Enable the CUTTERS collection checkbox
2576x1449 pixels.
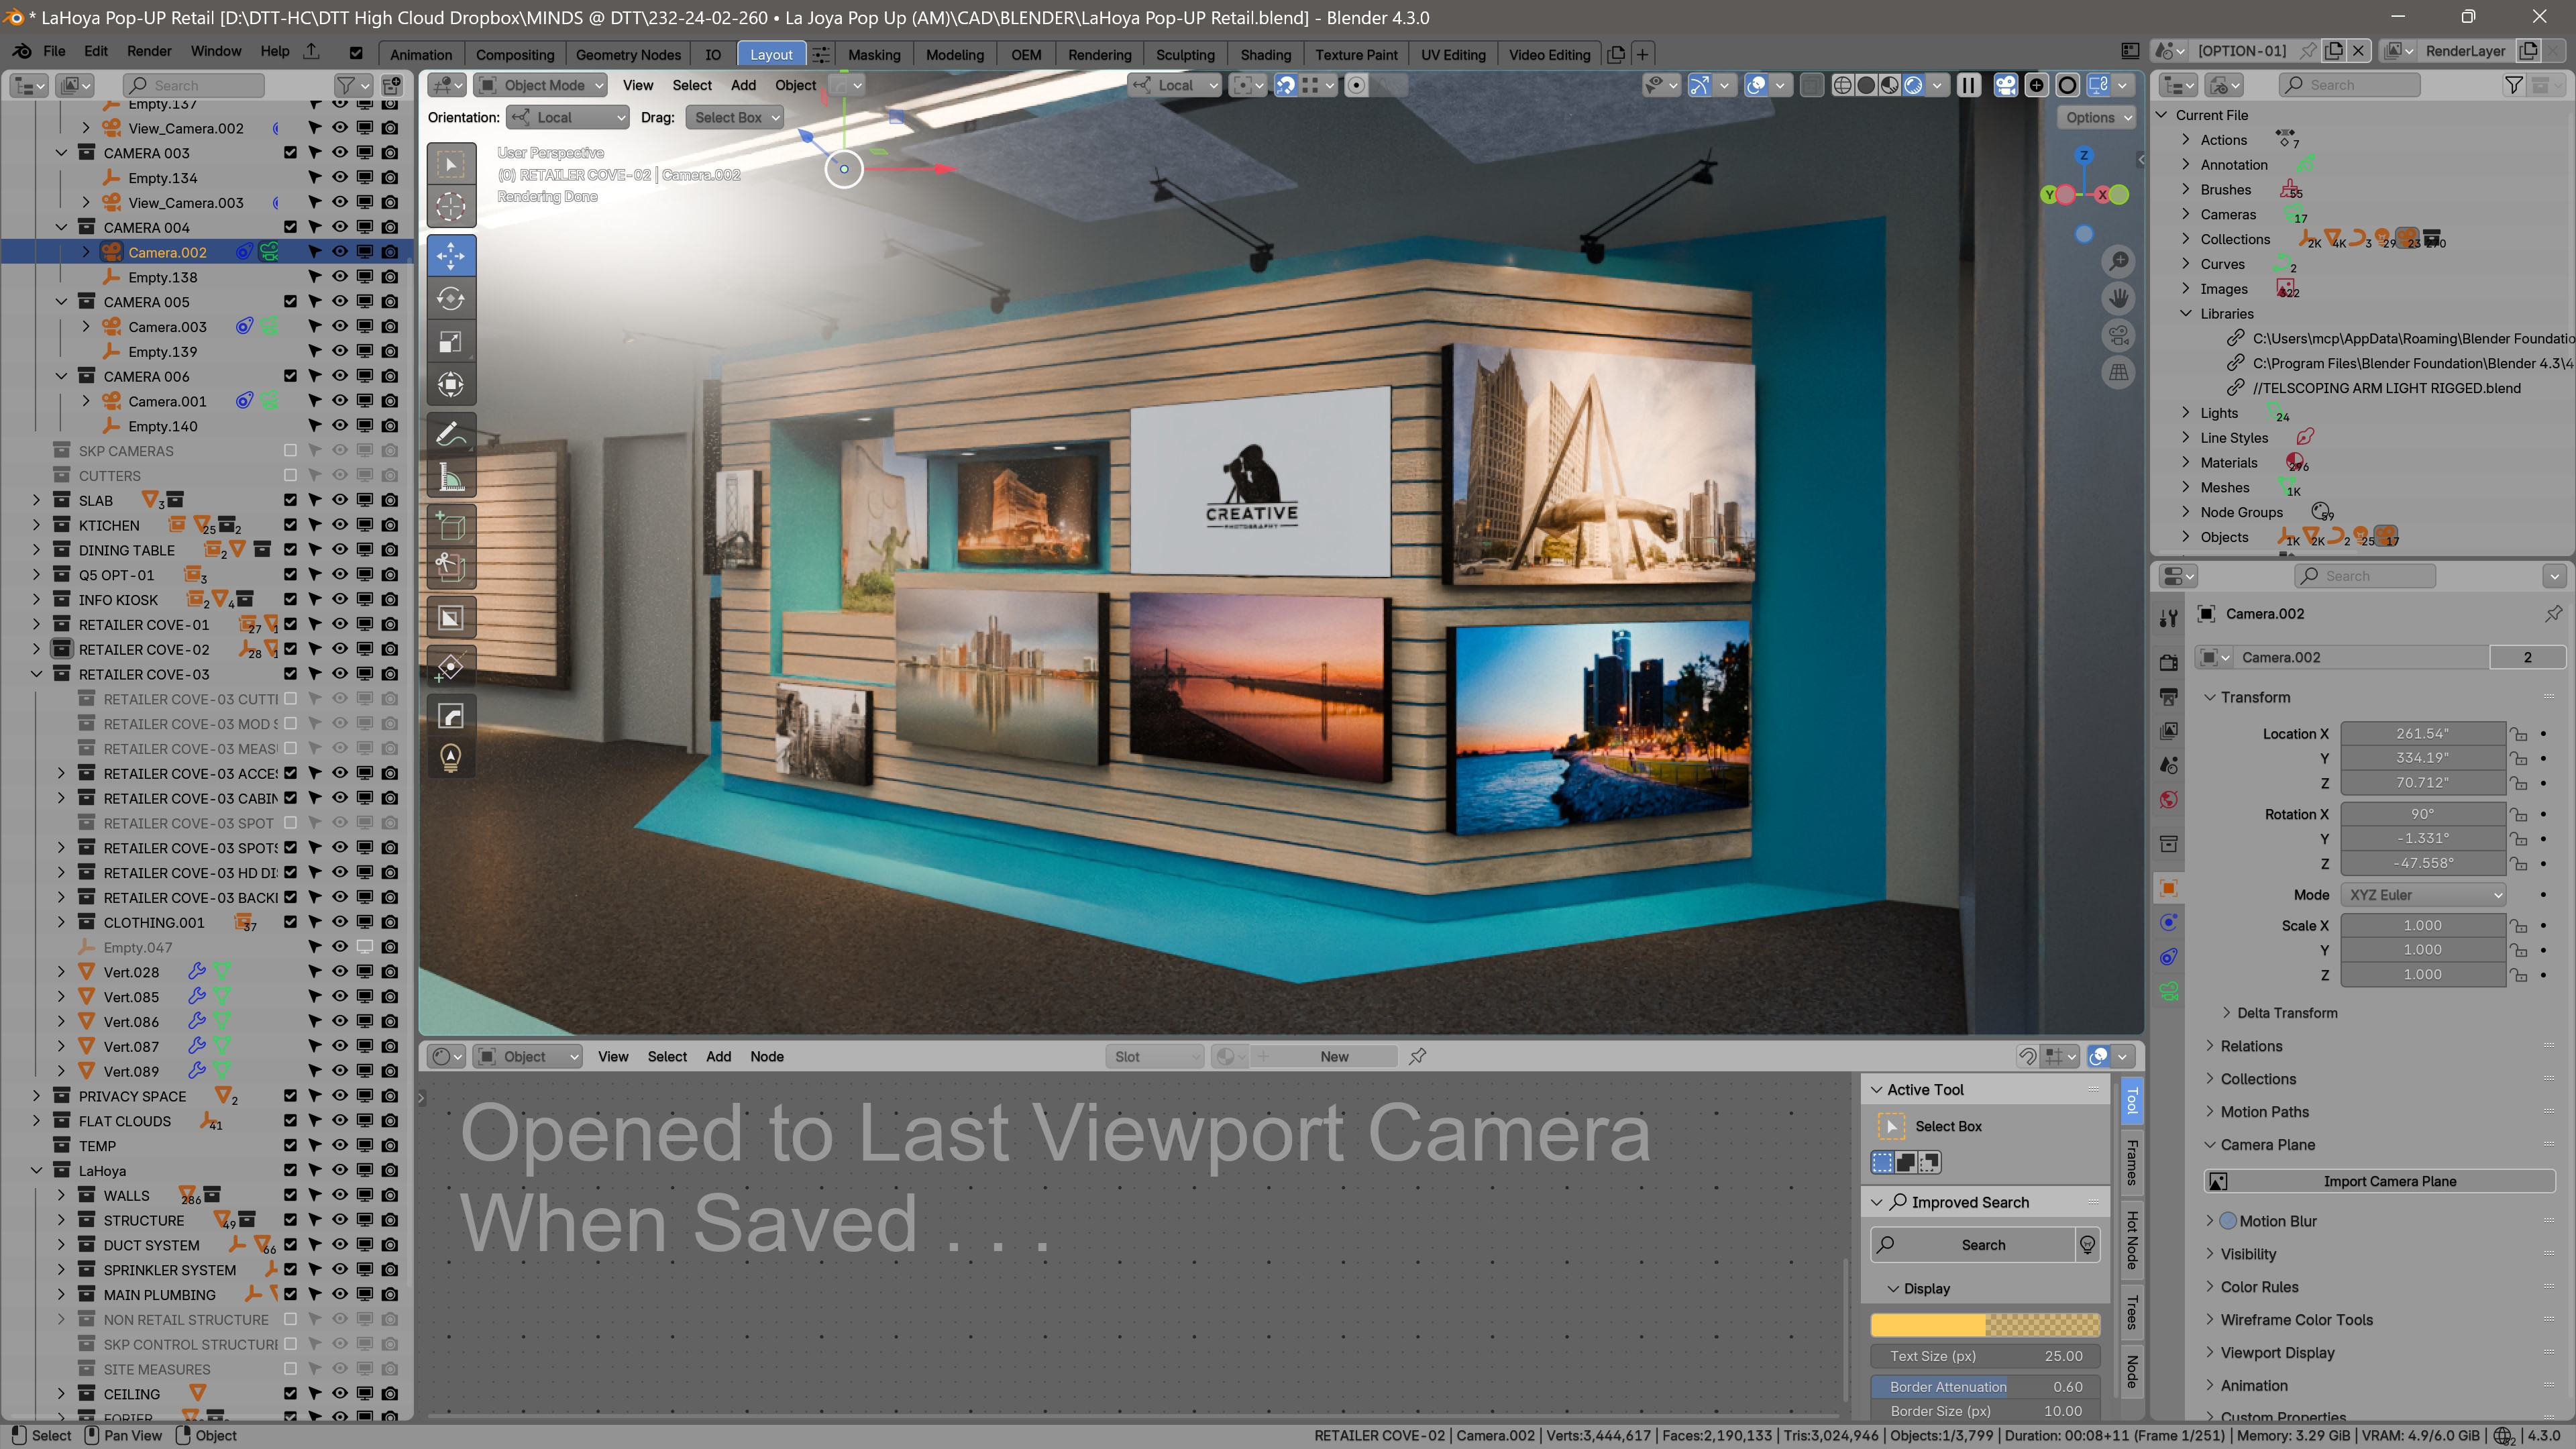click(290, 475)
